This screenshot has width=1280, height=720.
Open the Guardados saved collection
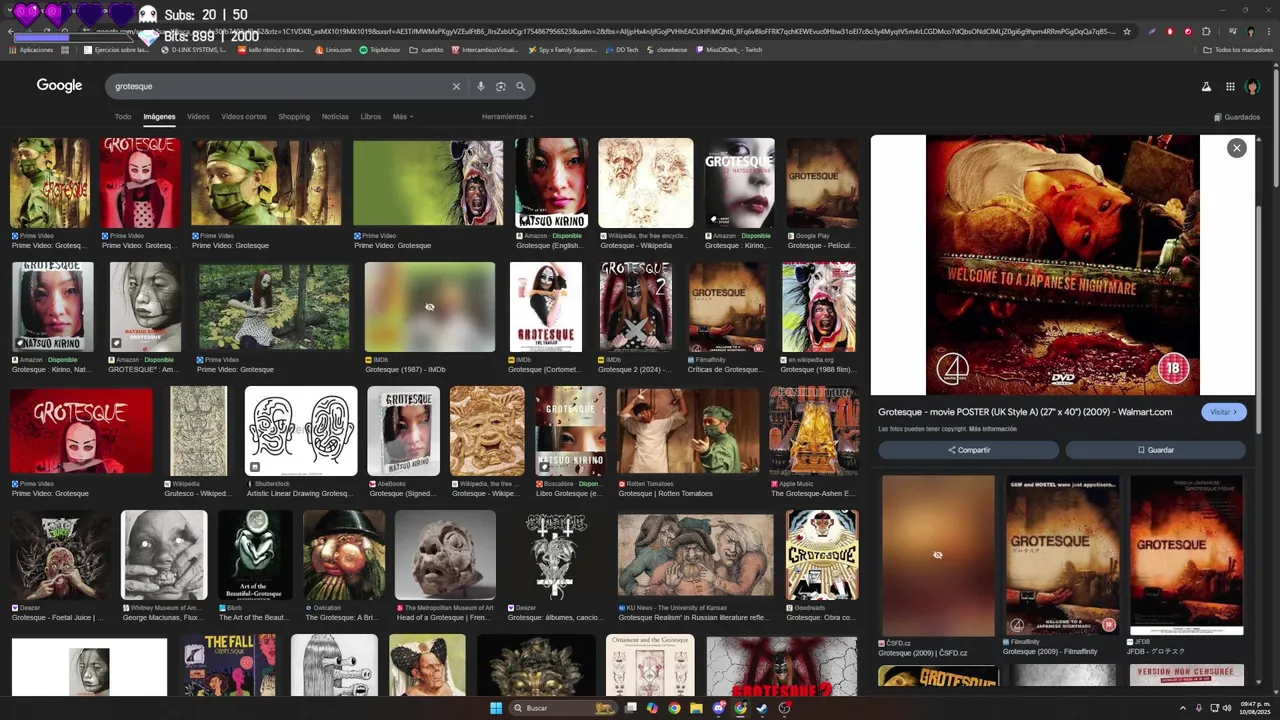[1237, 117]
